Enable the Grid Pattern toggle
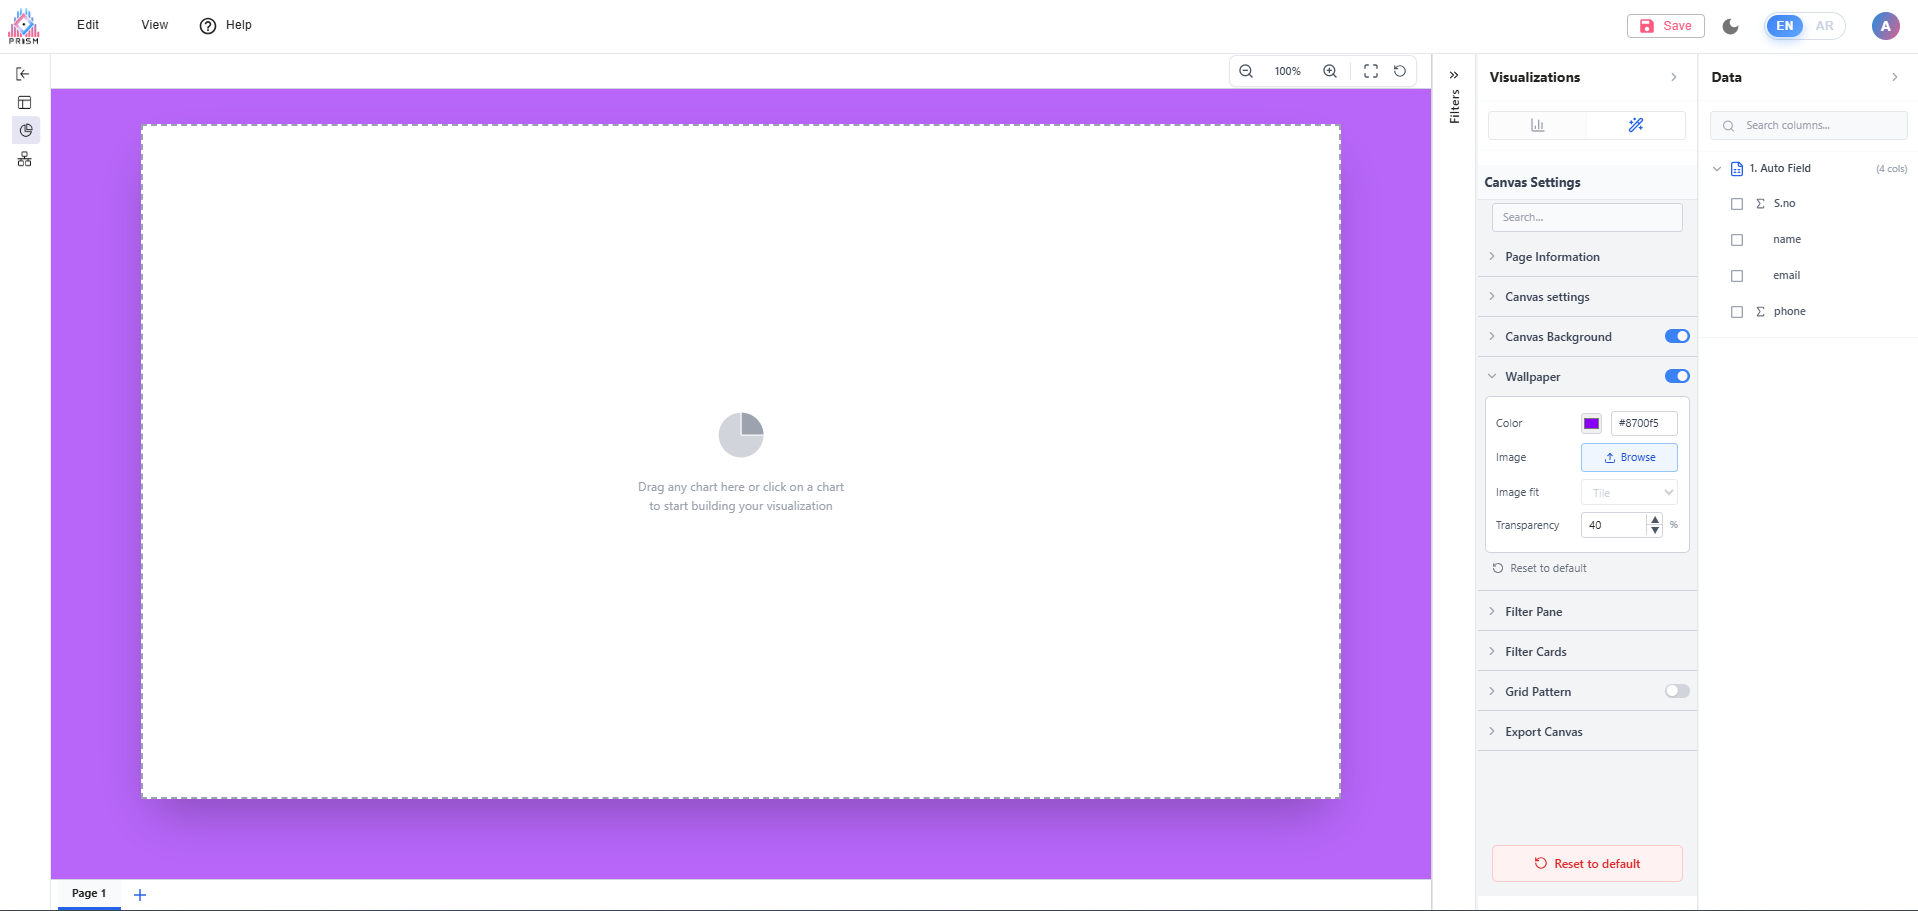Screen dimensions: 1918x911 (x=1677, y=691)
